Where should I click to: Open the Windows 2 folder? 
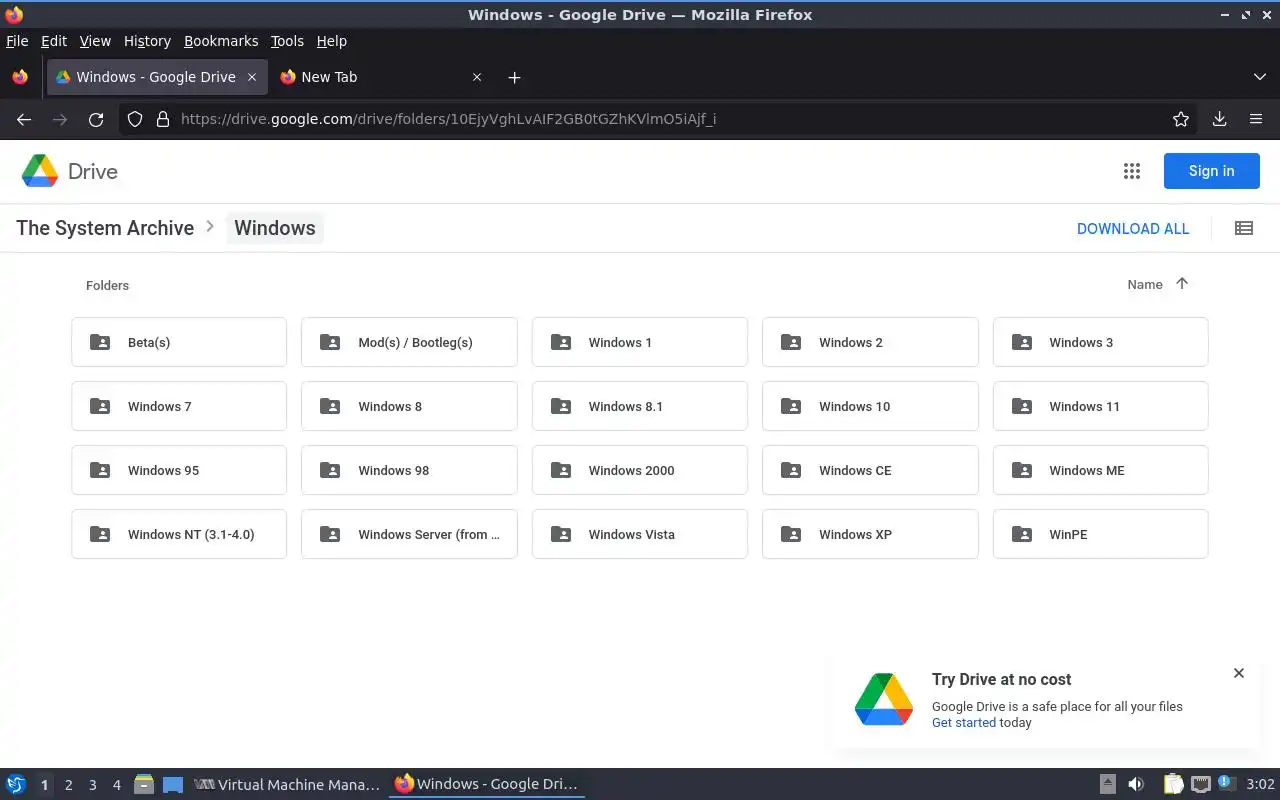[870, 342]
